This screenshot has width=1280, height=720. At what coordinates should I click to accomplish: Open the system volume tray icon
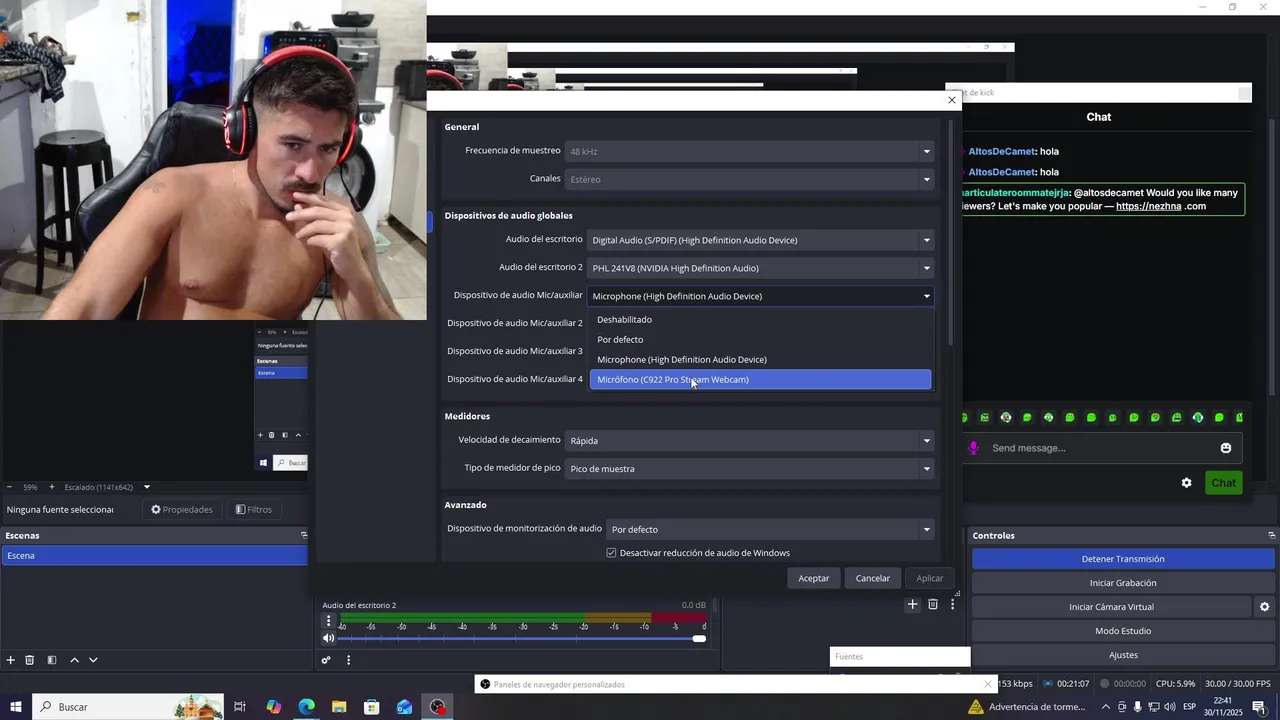[1170, 707]
